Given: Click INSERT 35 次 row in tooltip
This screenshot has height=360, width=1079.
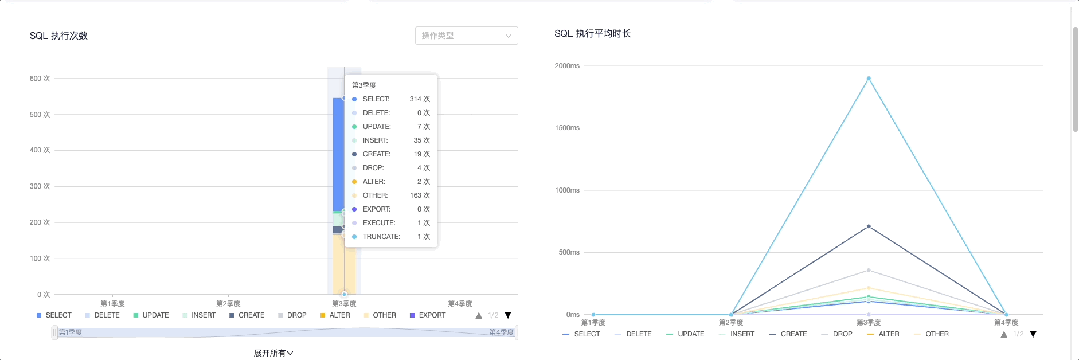Looking at the screenshot, I should tap(391, 140).
